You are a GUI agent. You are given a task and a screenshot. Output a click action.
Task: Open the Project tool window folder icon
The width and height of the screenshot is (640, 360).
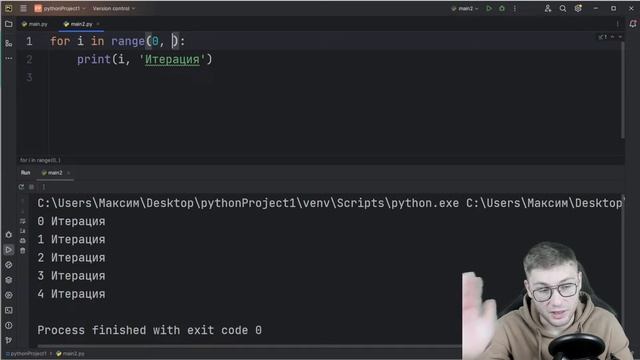9,24
